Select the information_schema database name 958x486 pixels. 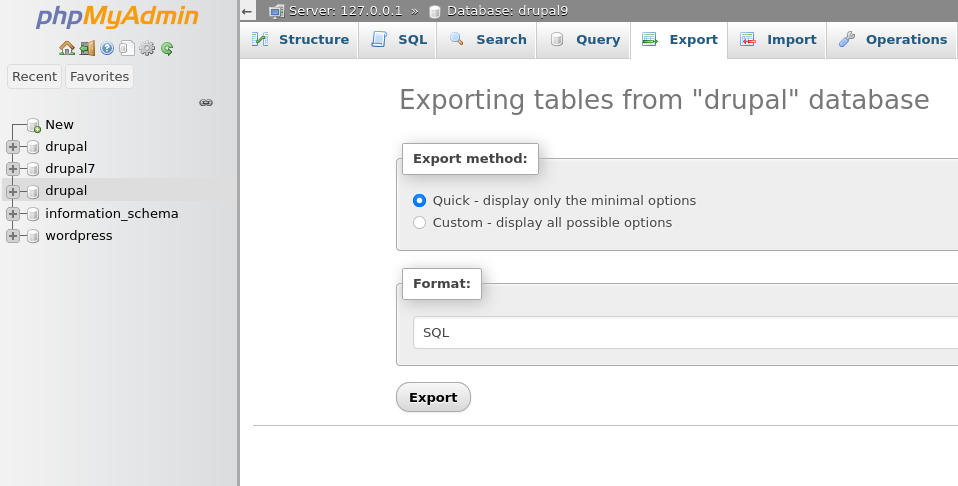[x=112, y=213]
